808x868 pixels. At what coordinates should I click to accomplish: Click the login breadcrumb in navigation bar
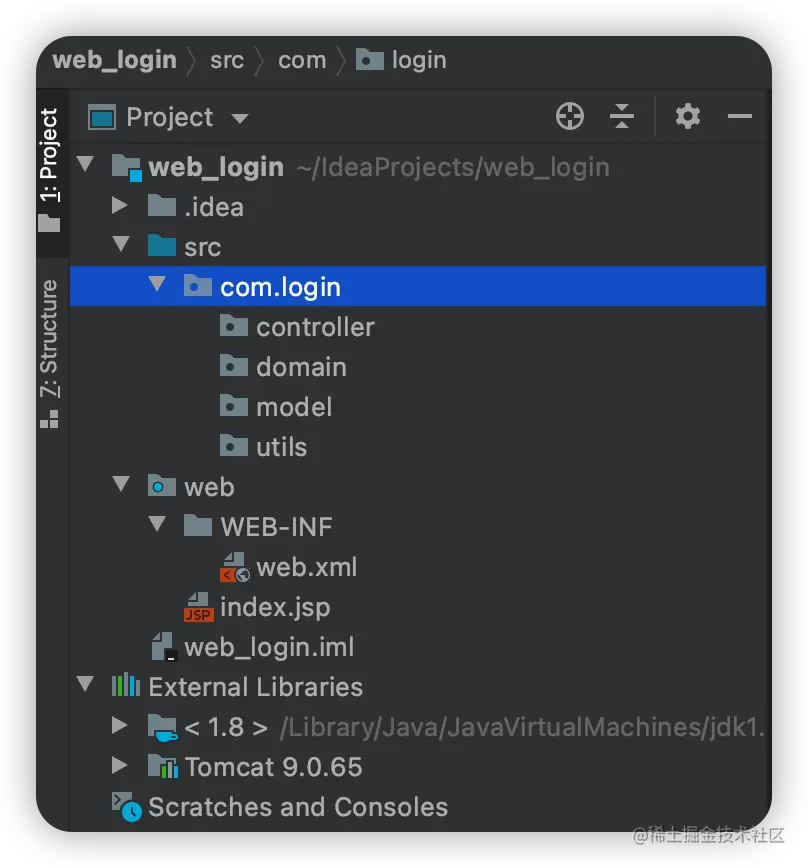pos(418,60)
